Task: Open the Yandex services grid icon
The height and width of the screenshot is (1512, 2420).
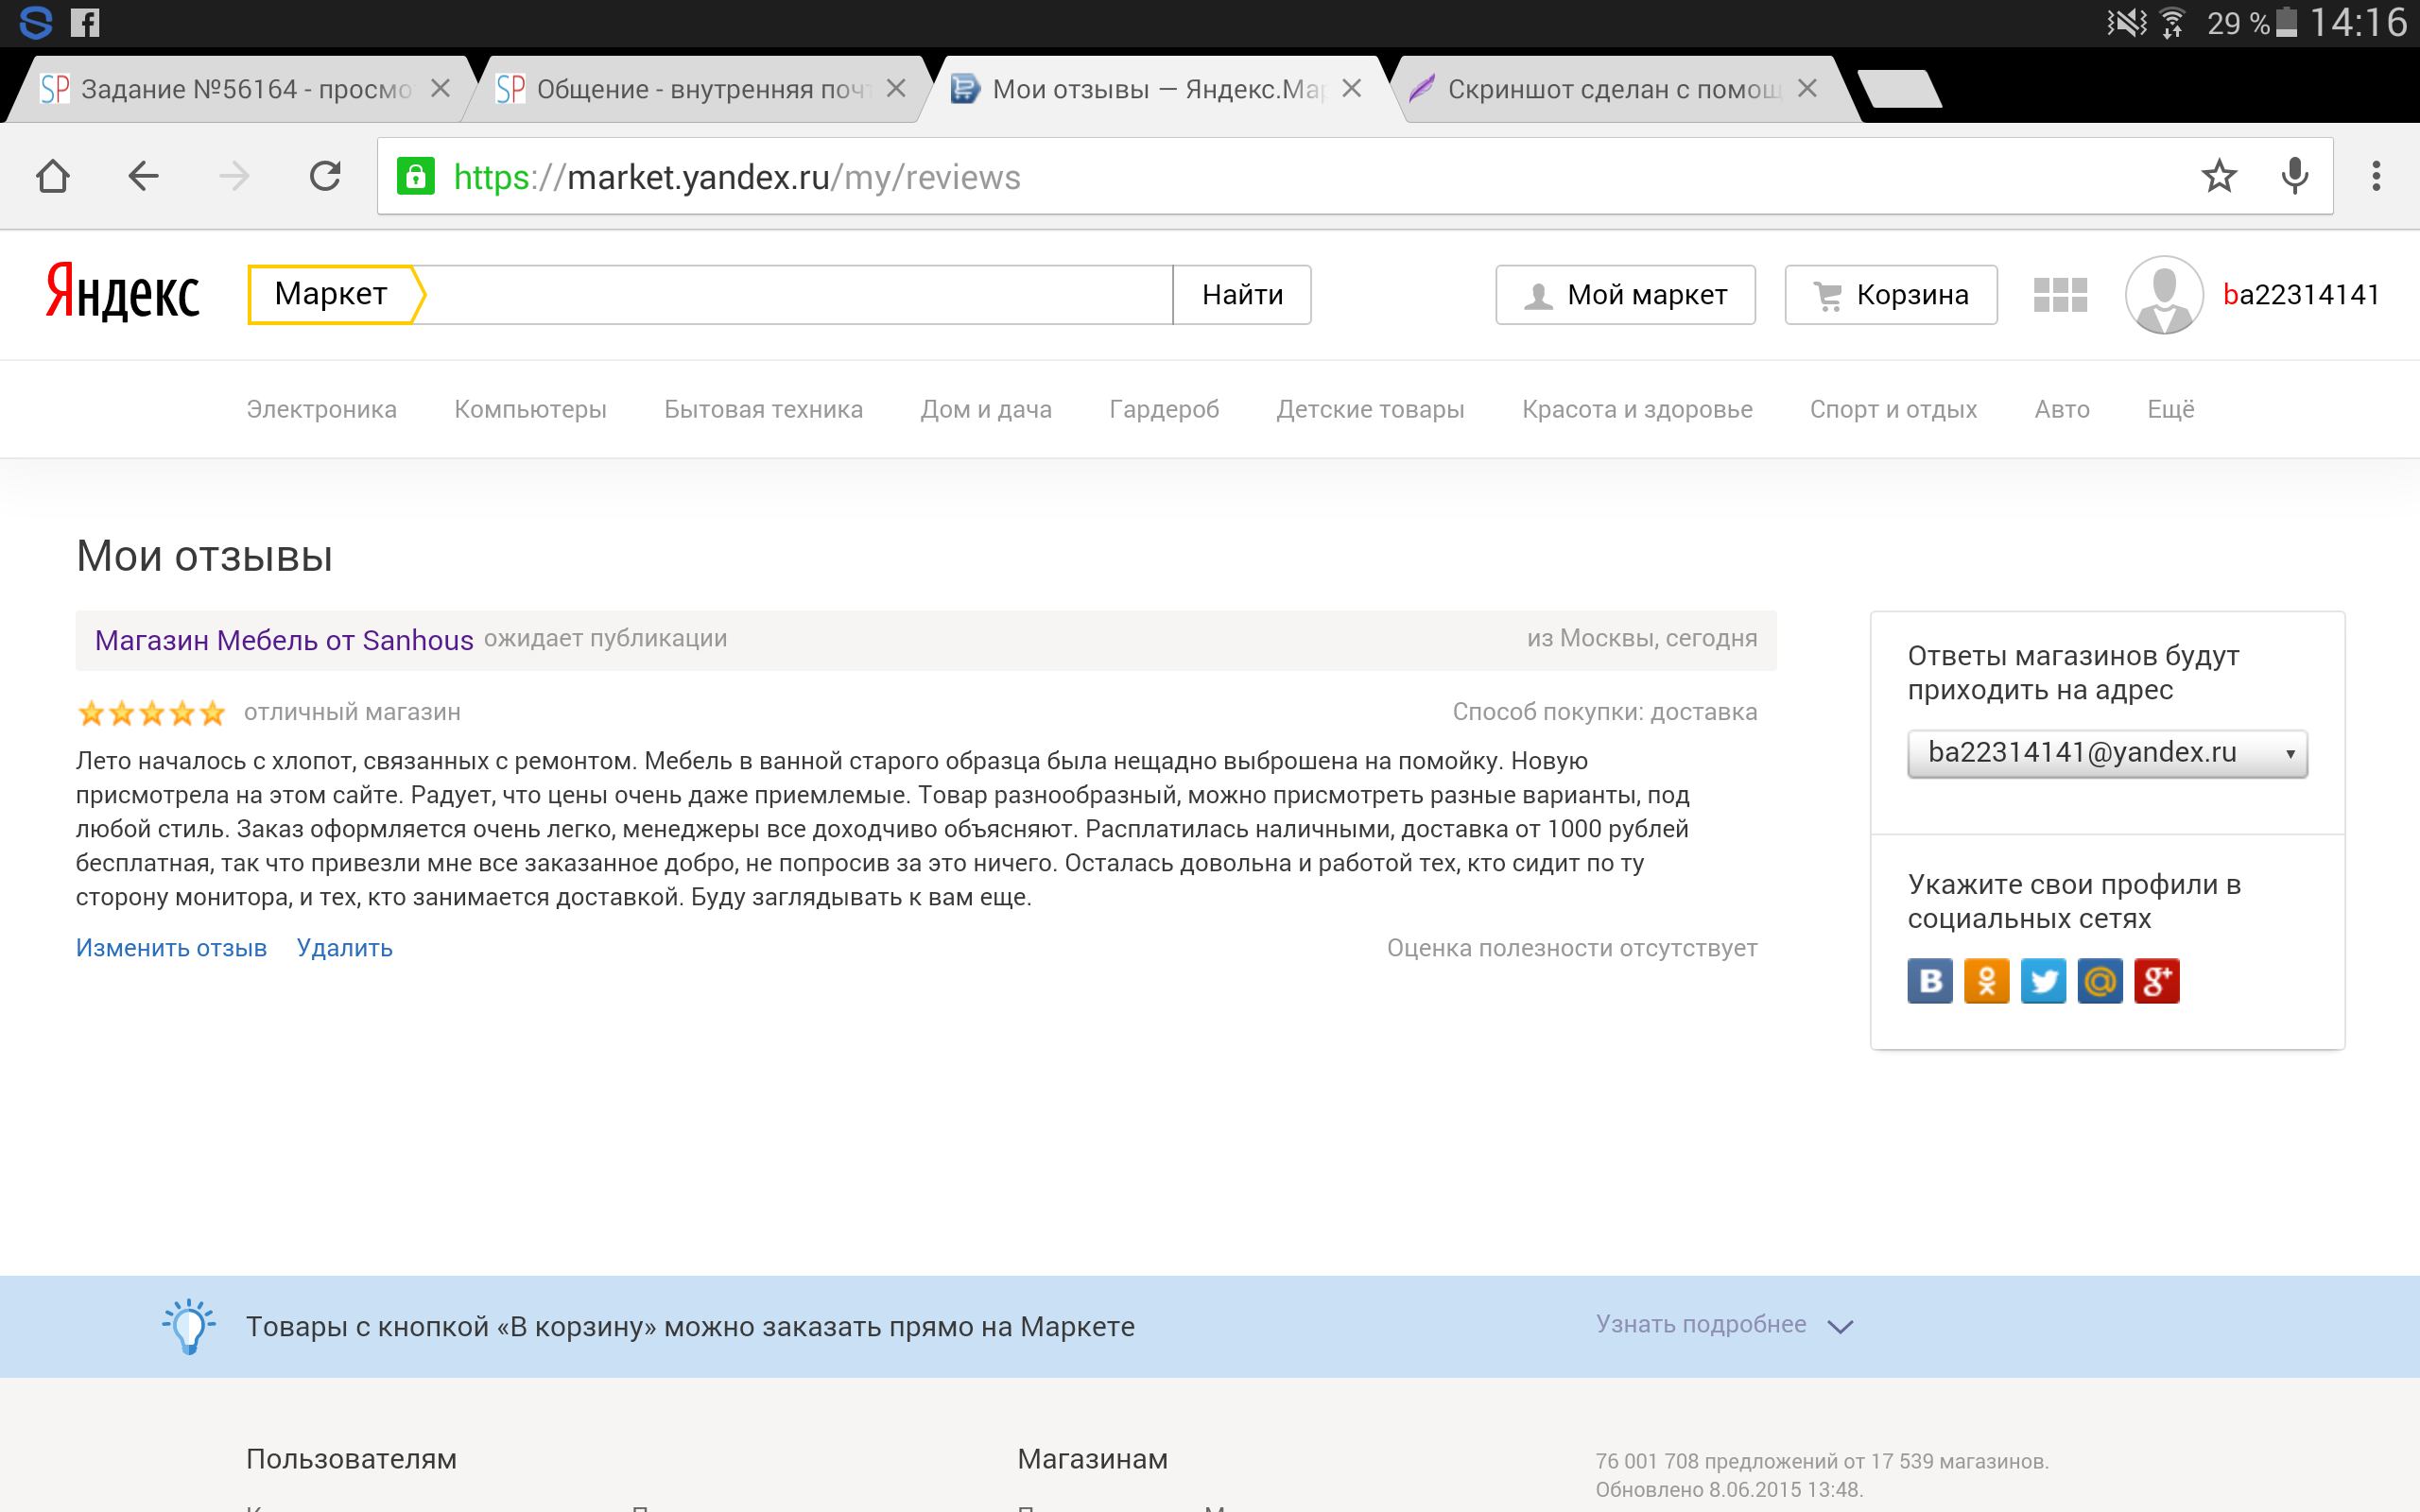Action: (2060, 294)
